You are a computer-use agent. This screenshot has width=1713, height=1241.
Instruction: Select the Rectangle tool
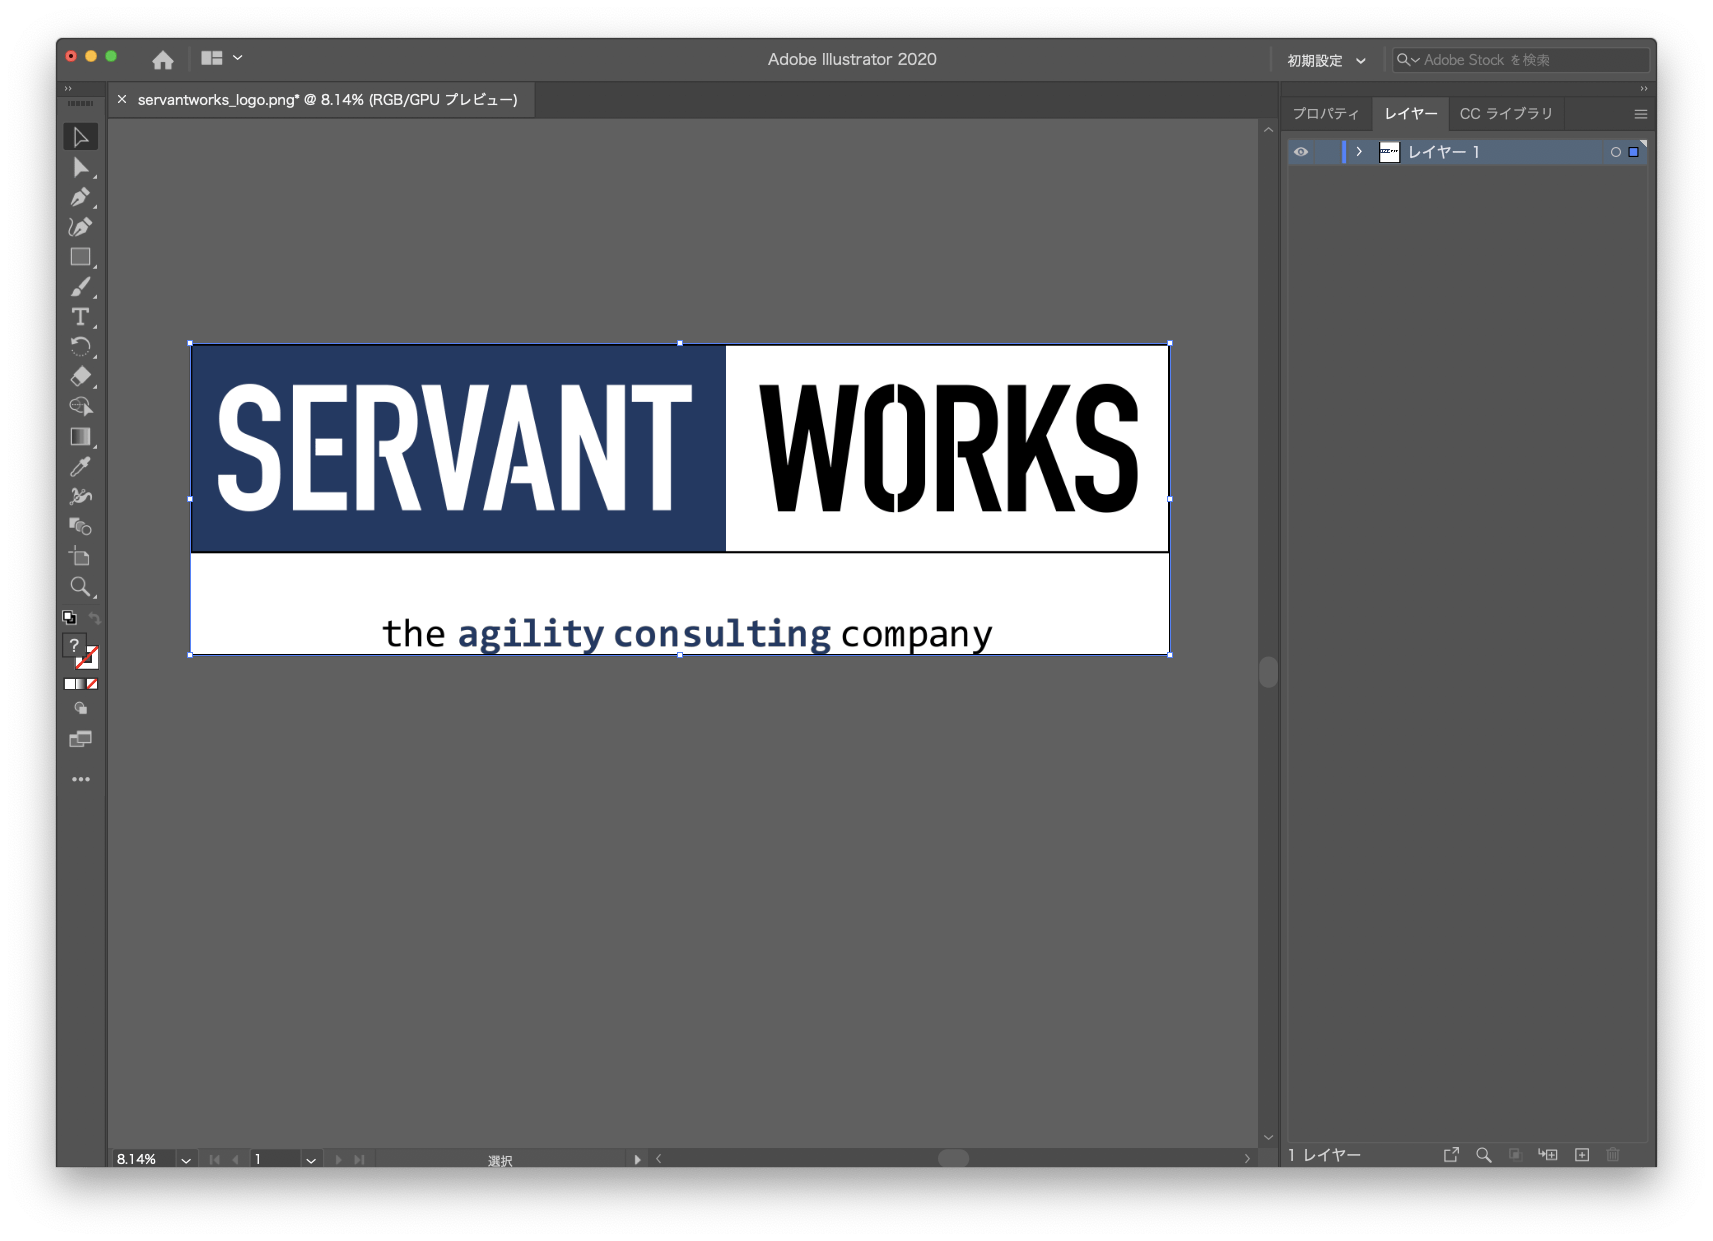pos(81,257)
